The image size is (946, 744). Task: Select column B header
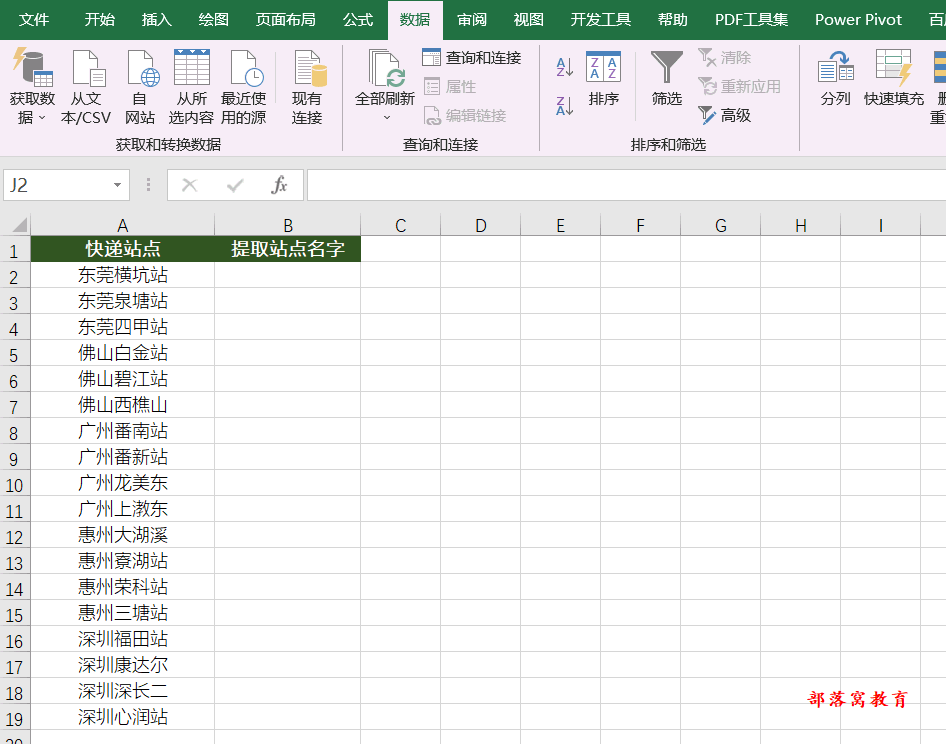(288, 226)
